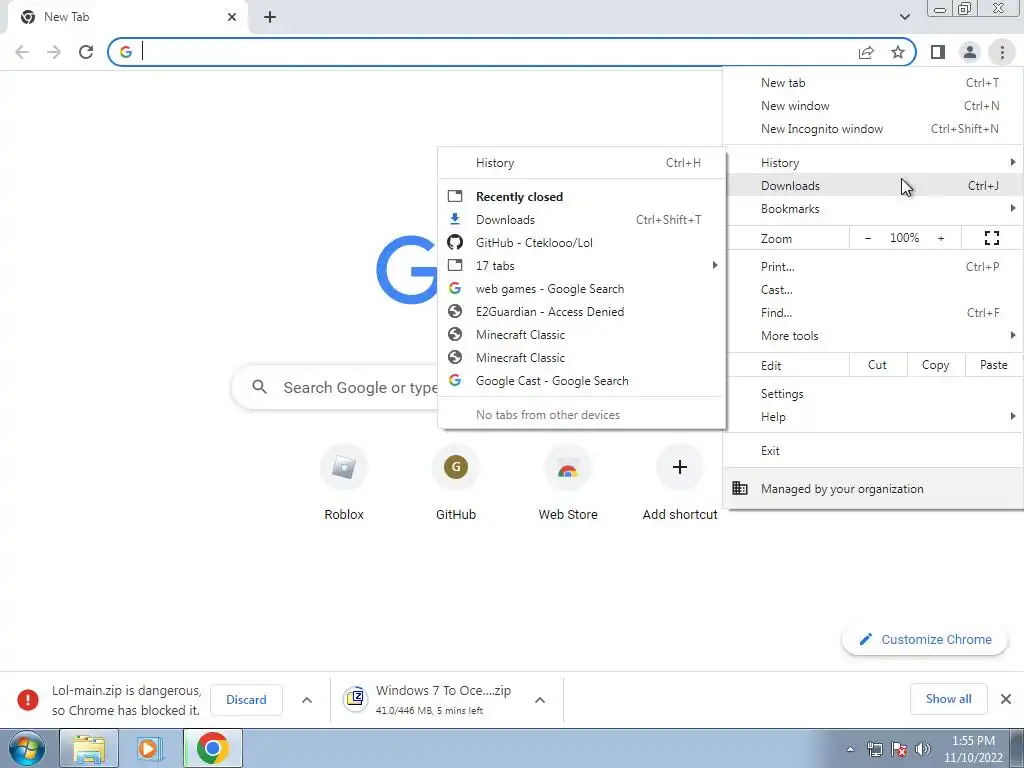Select Exit menu item
The height and width of the screenshot is (768, 1024).
[x=873, y=451]
